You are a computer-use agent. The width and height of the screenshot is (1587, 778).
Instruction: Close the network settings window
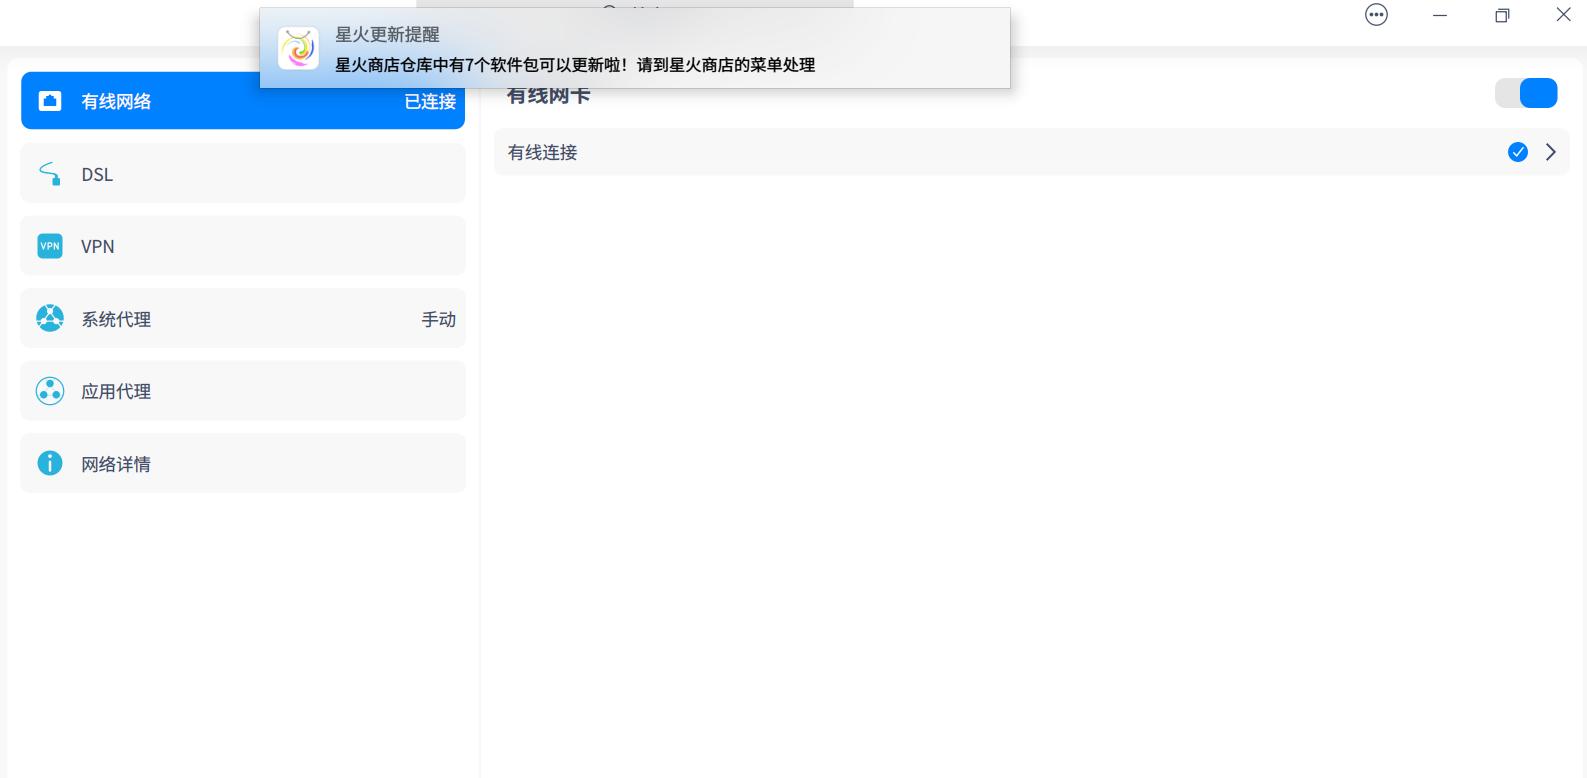[x=1564, y=15]
